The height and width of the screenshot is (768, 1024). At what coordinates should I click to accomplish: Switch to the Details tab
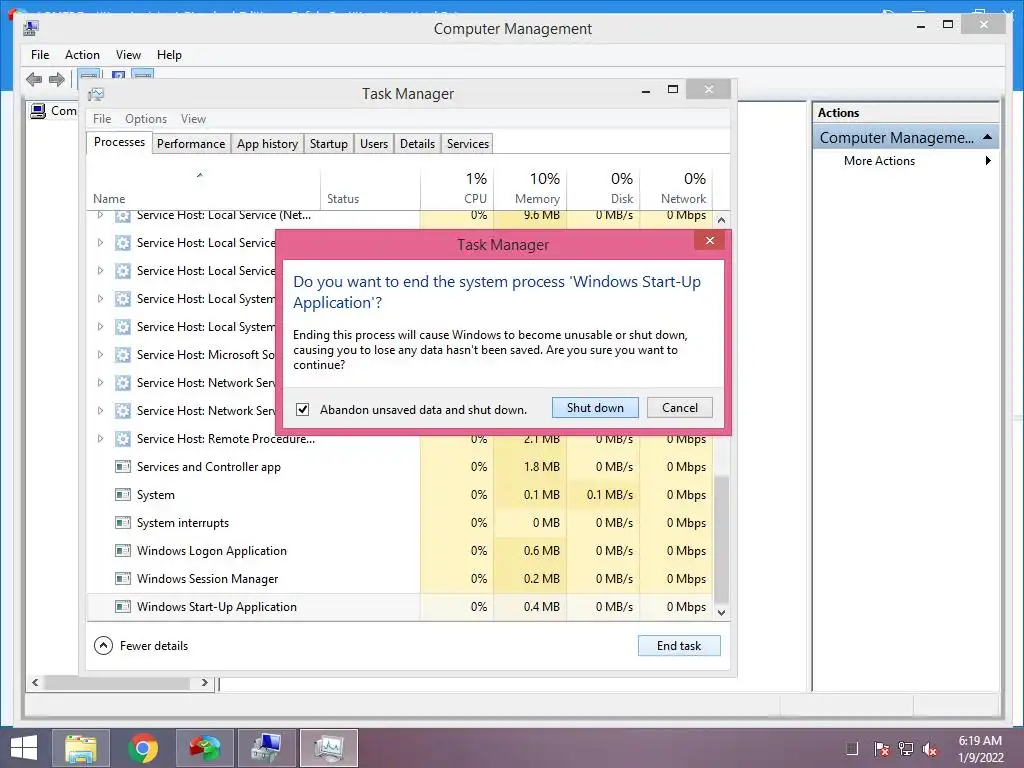pyautogui.click(x=417, y=144)
